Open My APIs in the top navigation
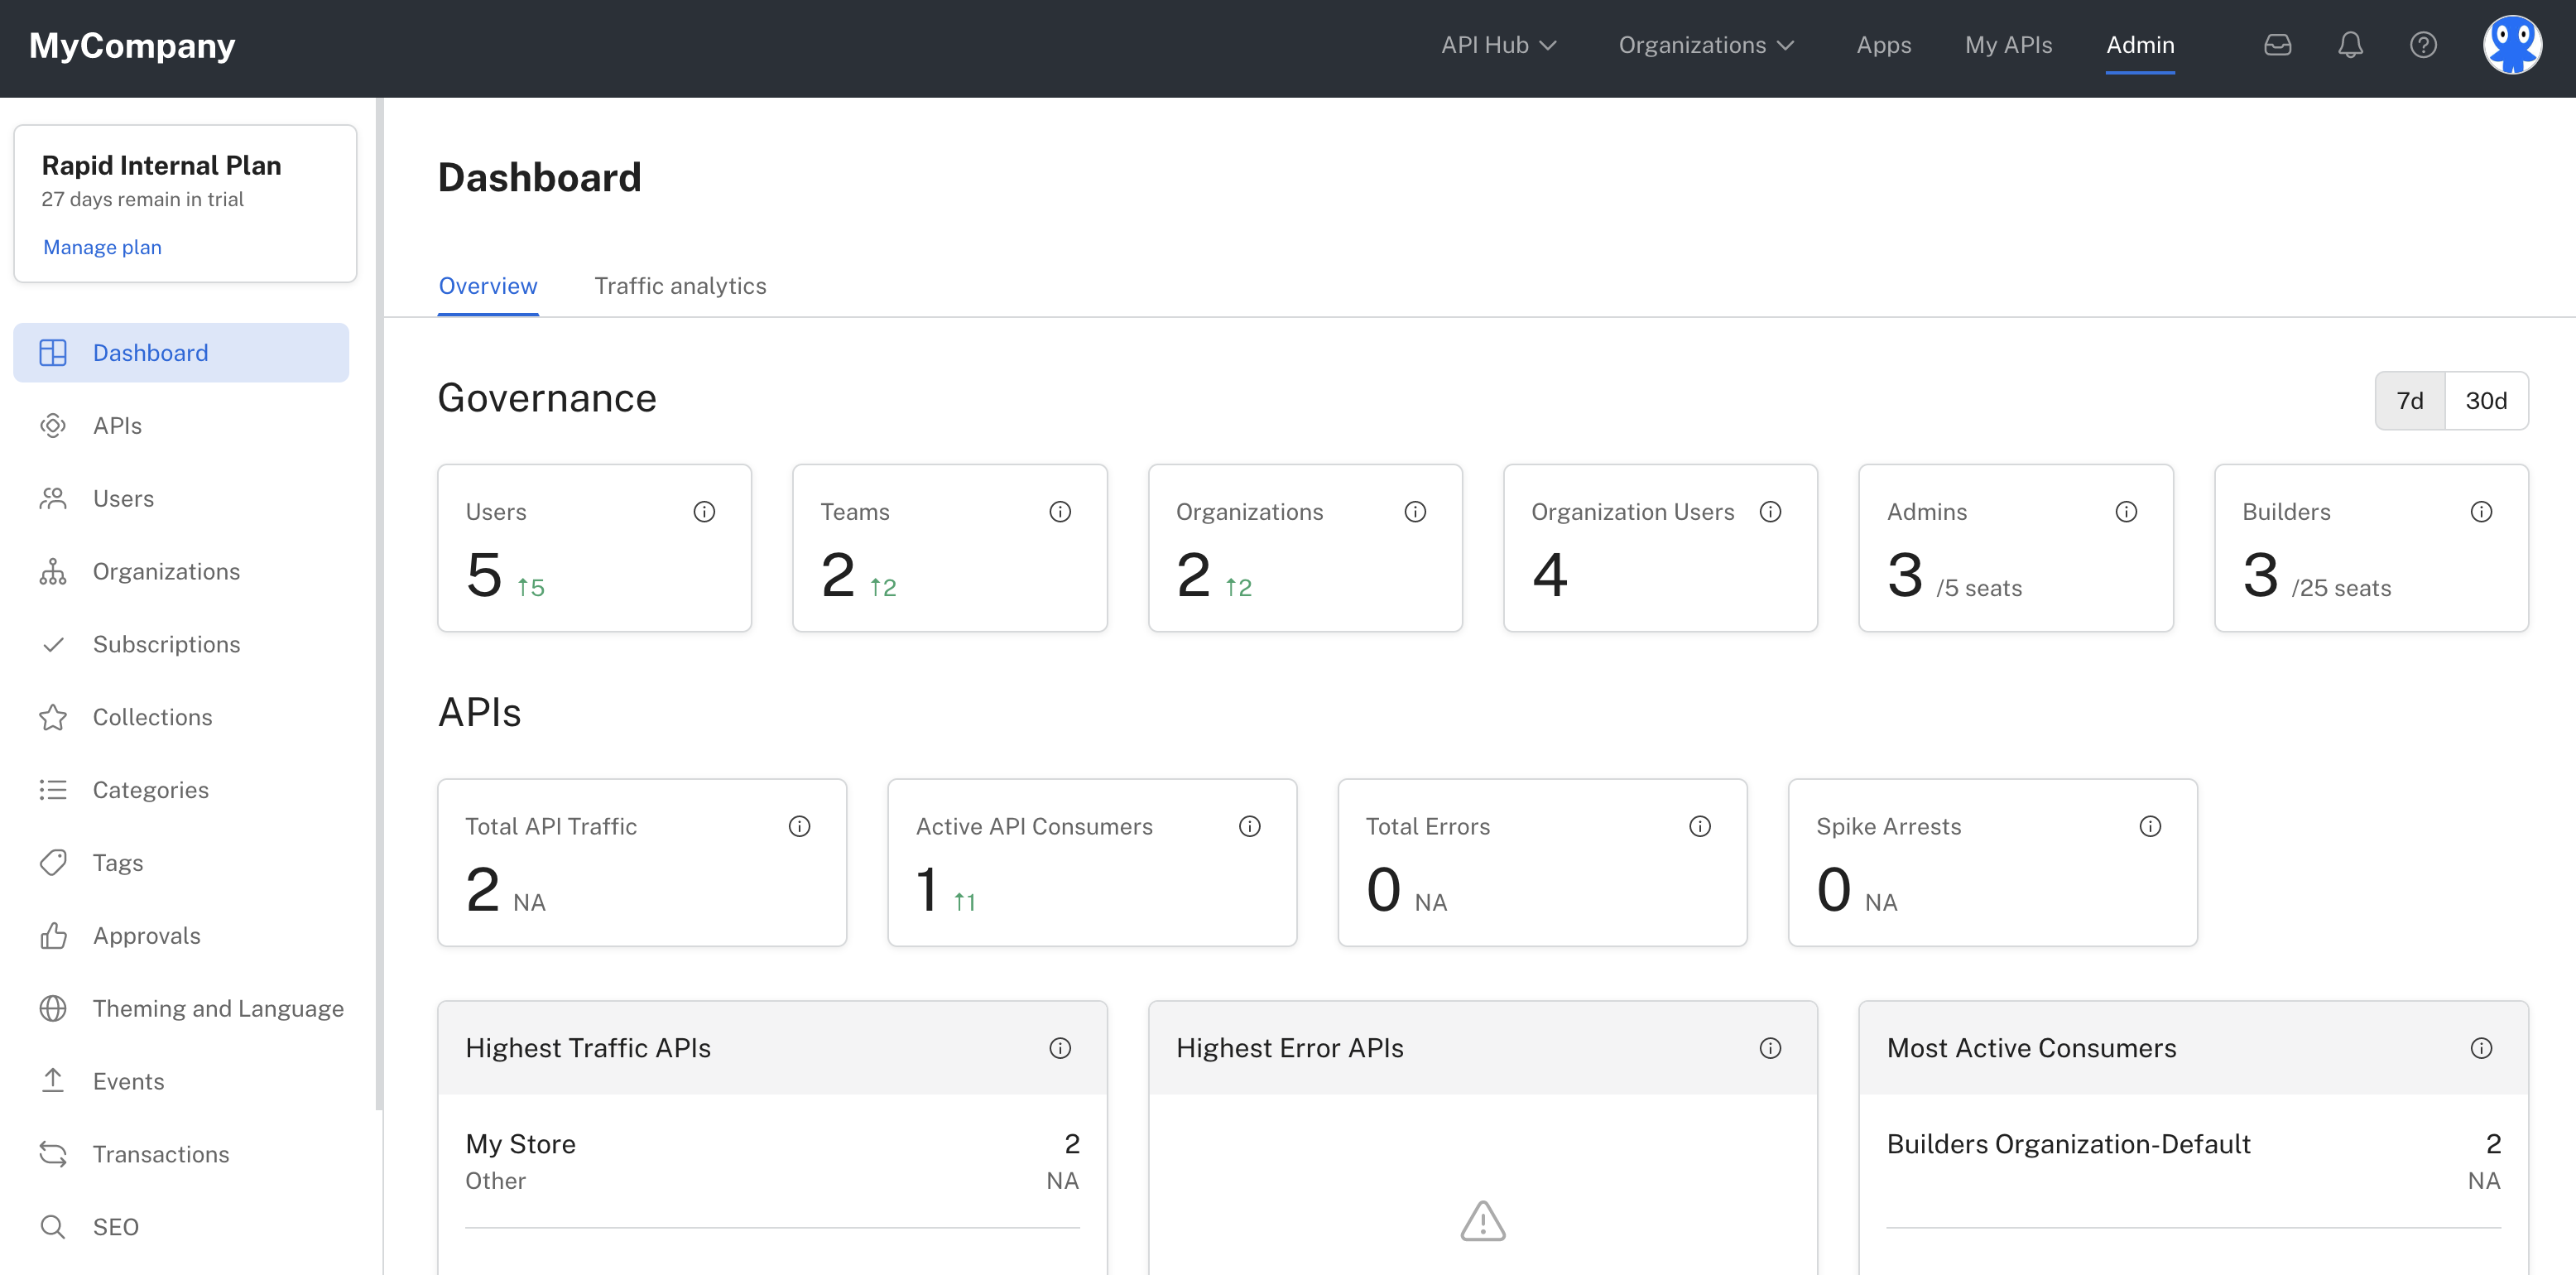Viewport: 2576px width, 1275px height. 2008,45
